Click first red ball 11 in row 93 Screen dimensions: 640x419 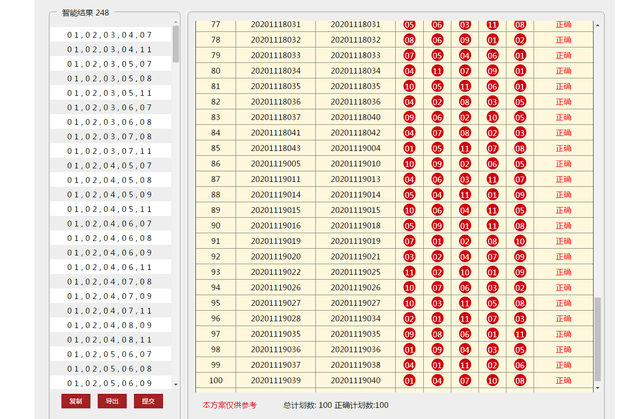pos(409,272)
